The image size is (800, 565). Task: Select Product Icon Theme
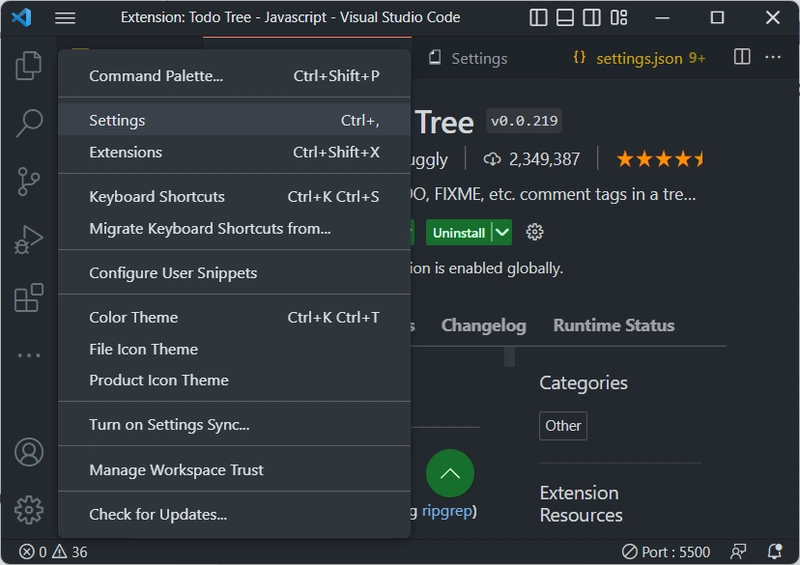234,380
